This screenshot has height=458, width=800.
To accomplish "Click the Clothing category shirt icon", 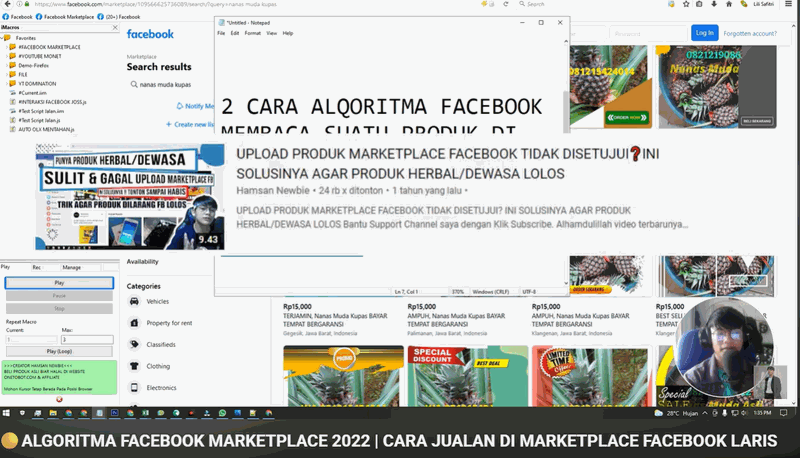I will click(136, 365).
